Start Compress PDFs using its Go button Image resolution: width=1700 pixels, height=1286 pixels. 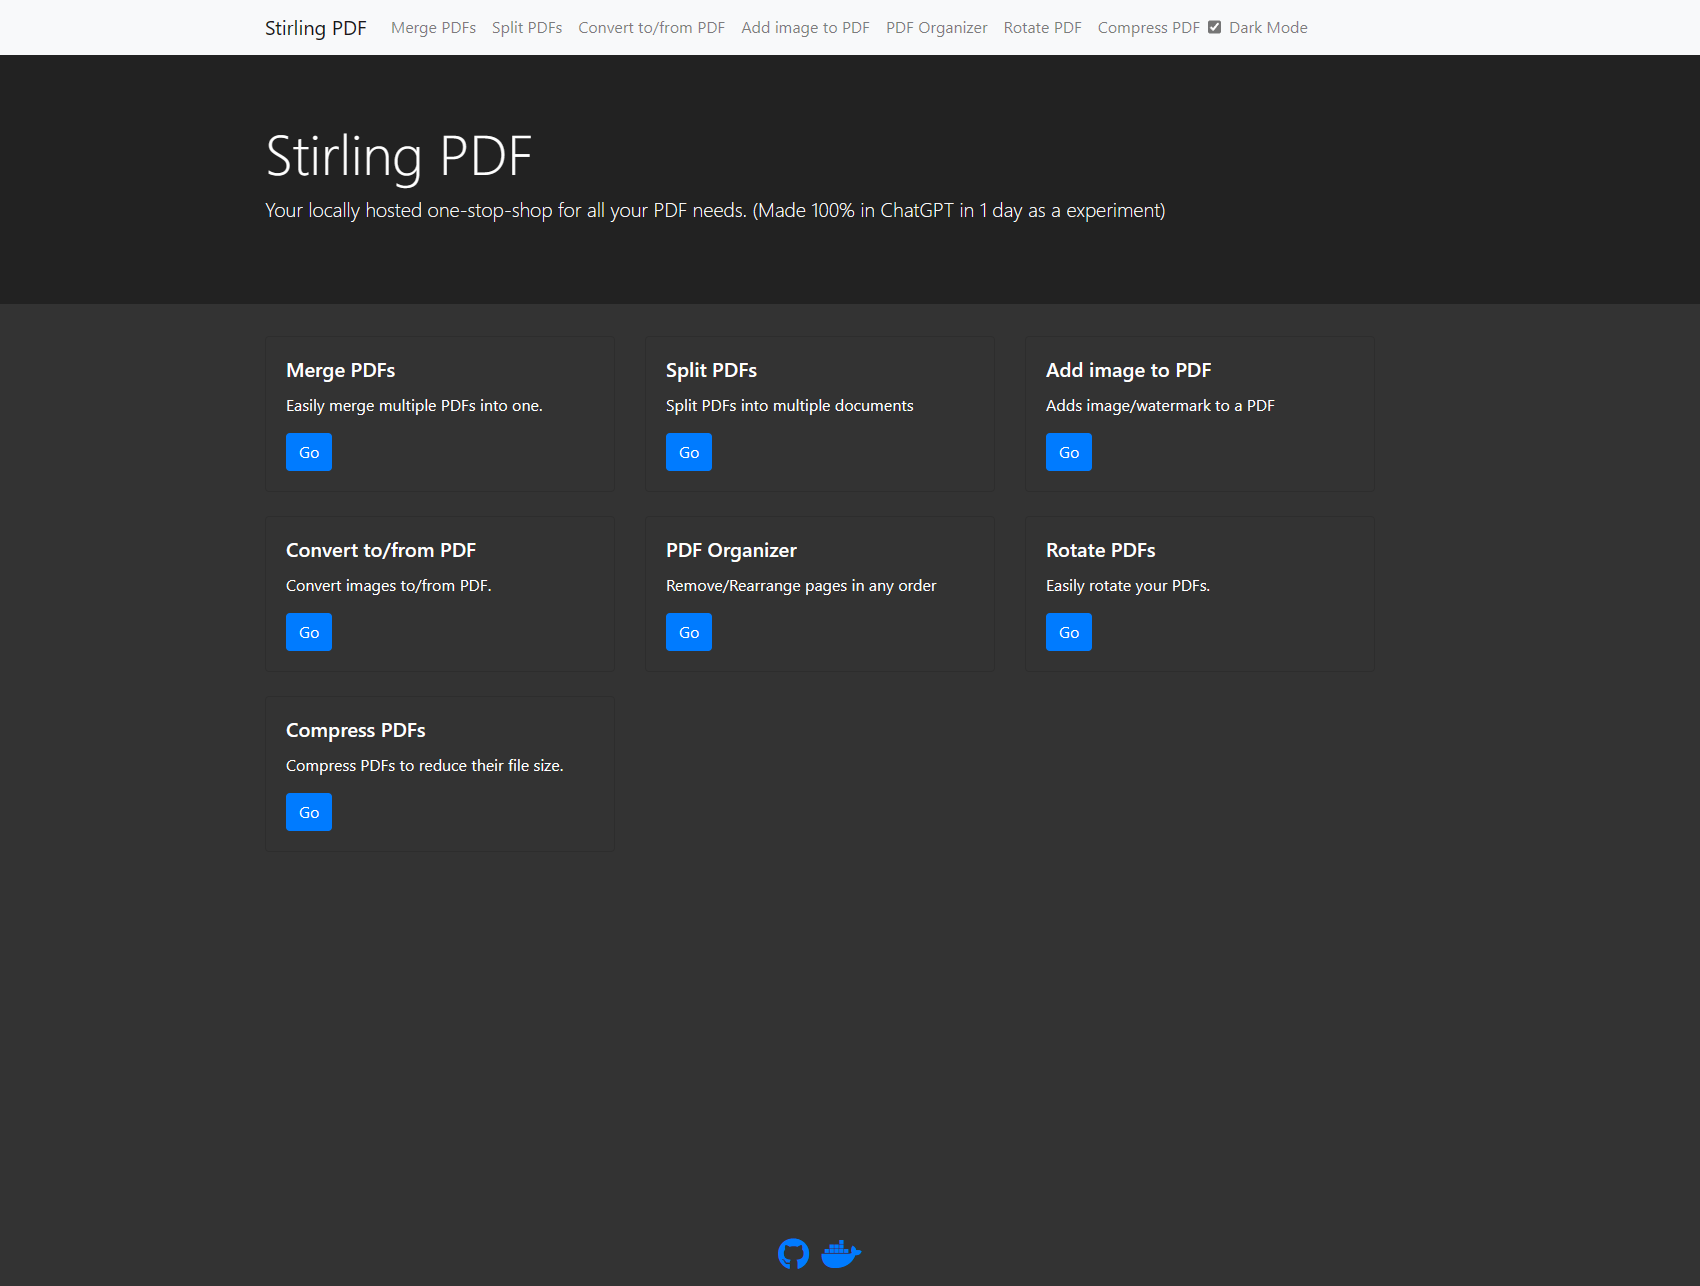pyautogui.click(x=308, y=812)
